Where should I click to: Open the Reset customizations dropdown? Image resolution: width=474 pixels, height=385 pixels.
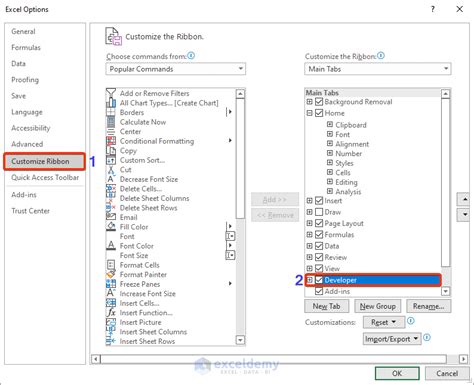click(x=384, y=322)
